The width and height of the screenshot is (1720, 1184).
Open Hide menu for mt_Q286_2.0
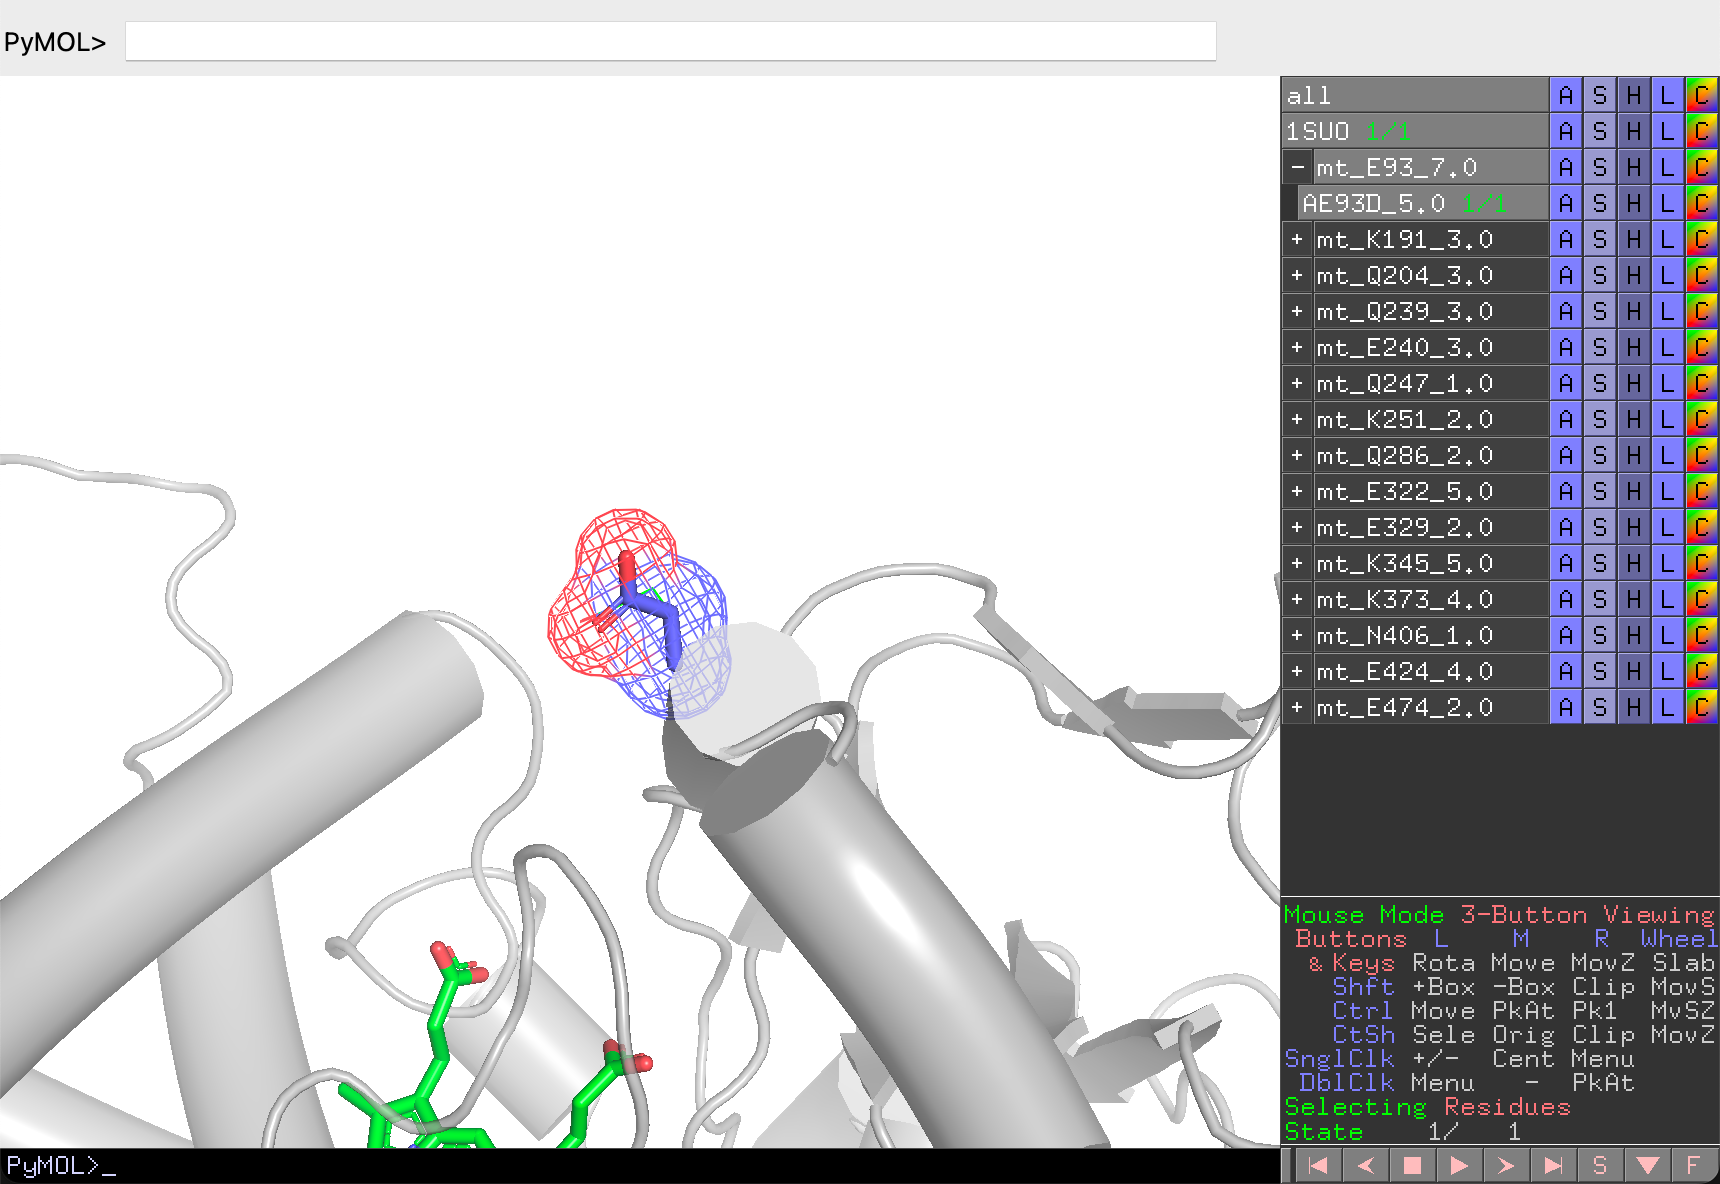(x=1634, y=455)
